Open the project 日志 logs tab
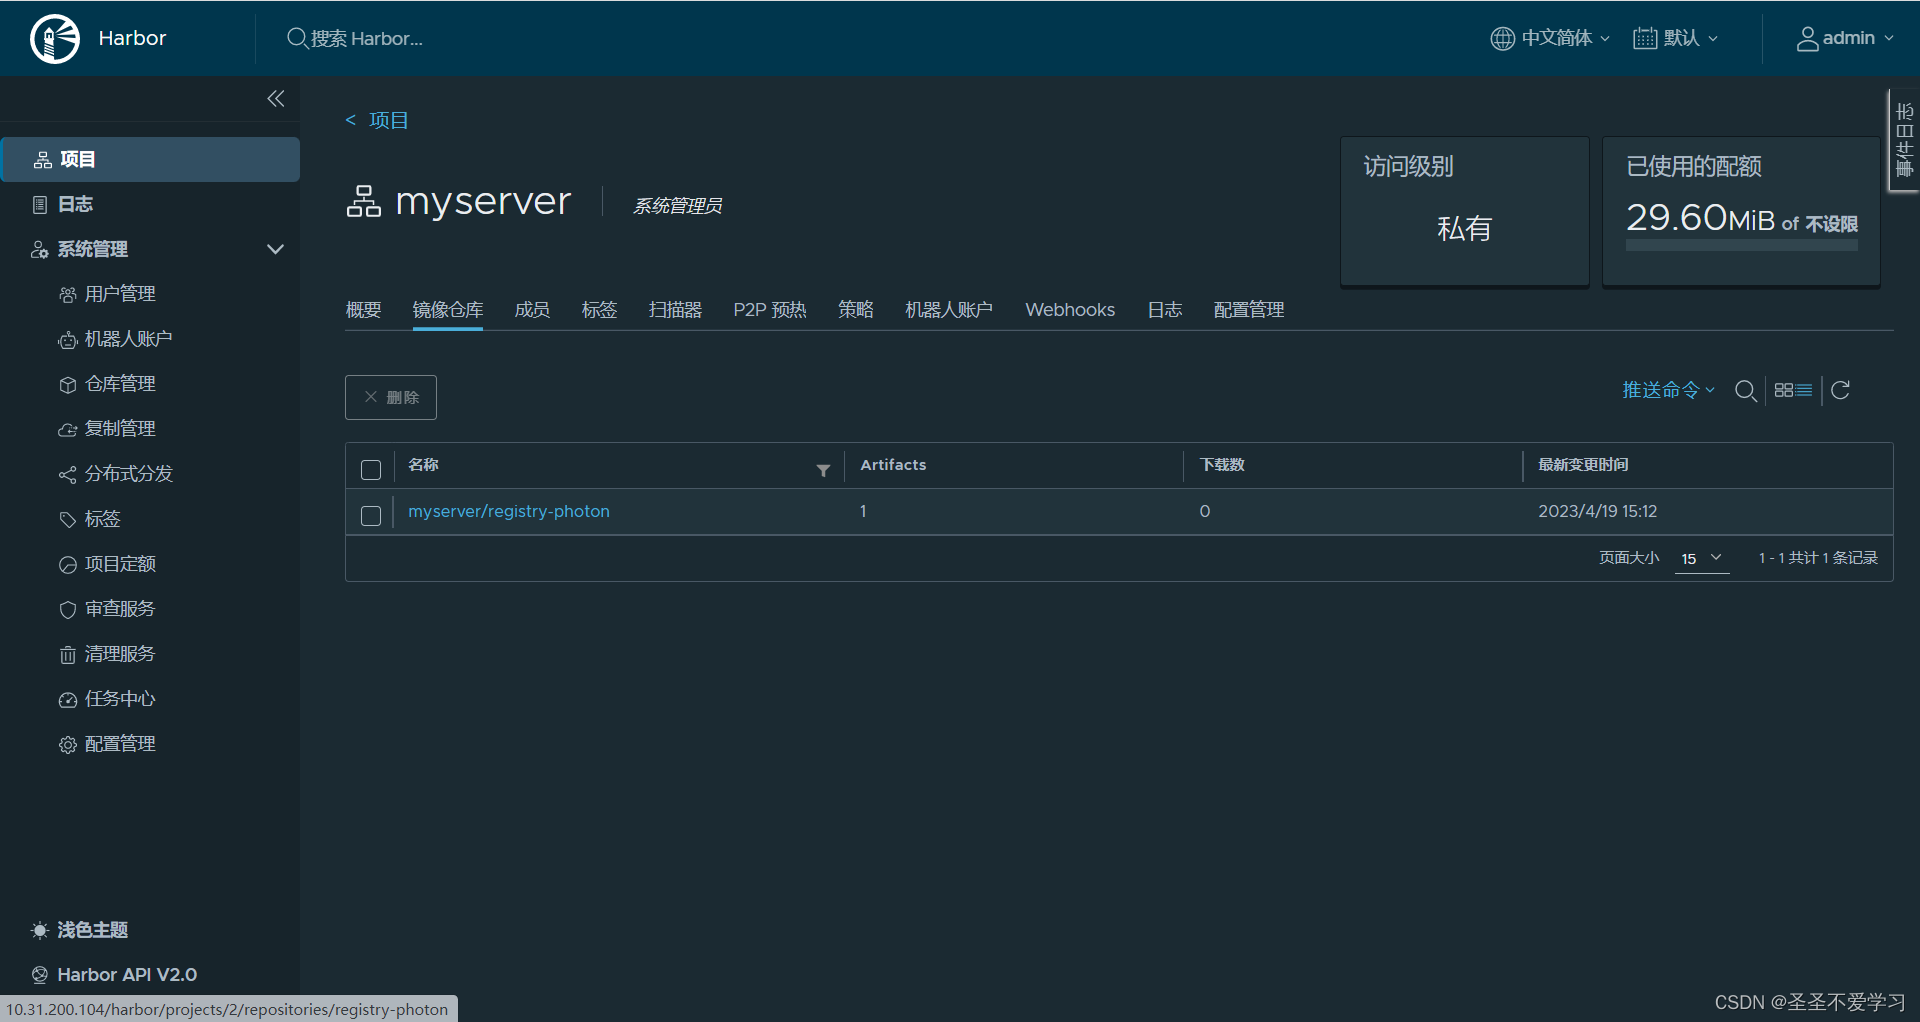 point(1164,310)
